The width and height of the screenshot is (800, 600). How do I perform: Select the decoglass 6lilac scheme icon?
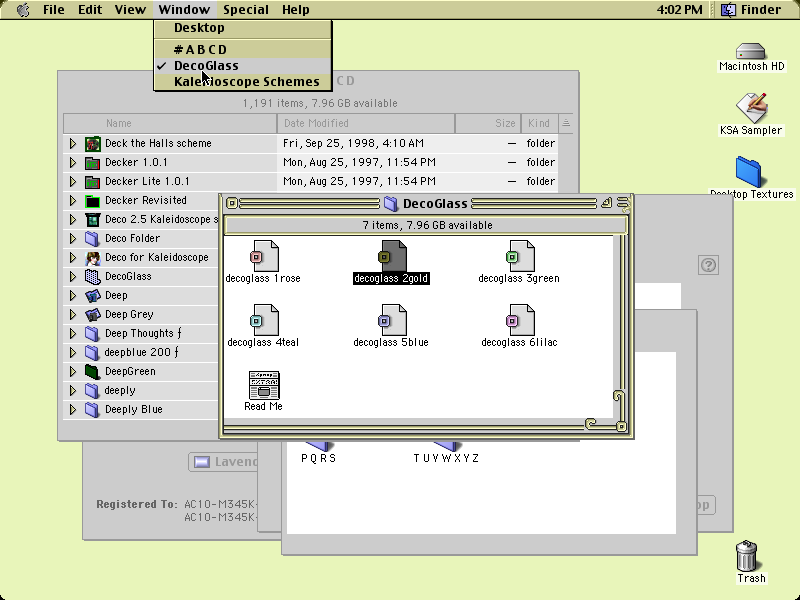coord(520,320)
